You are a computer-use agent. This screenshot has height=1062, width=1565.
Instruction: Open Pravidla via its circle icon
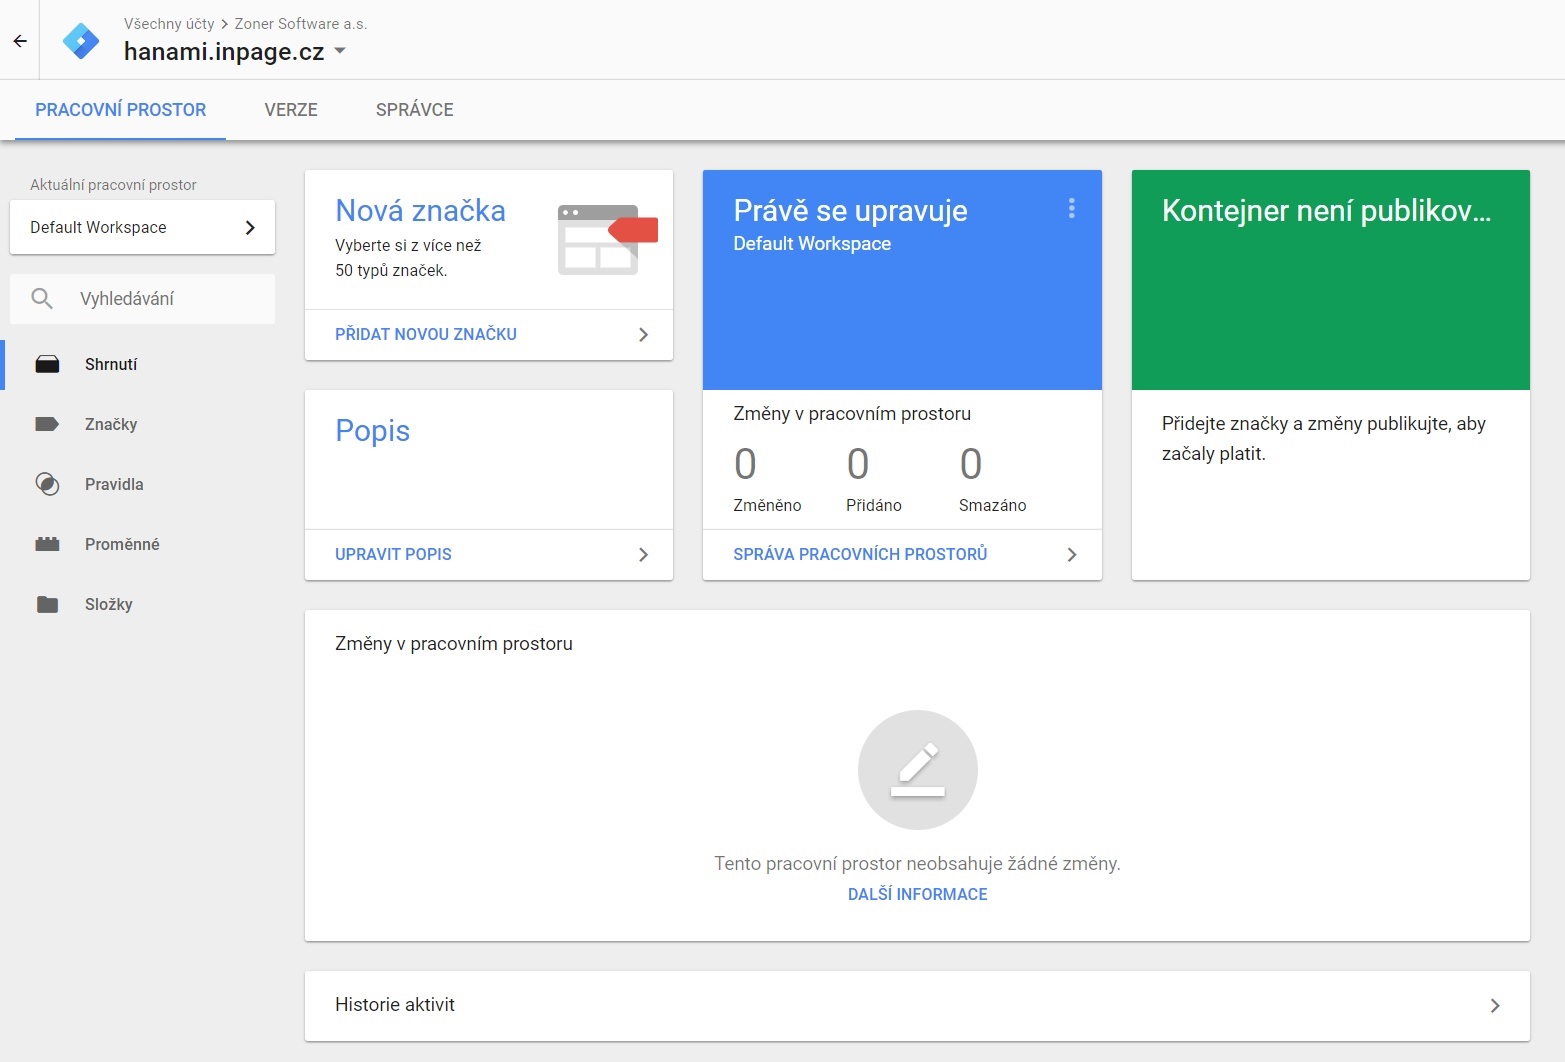tap(47, 484)
